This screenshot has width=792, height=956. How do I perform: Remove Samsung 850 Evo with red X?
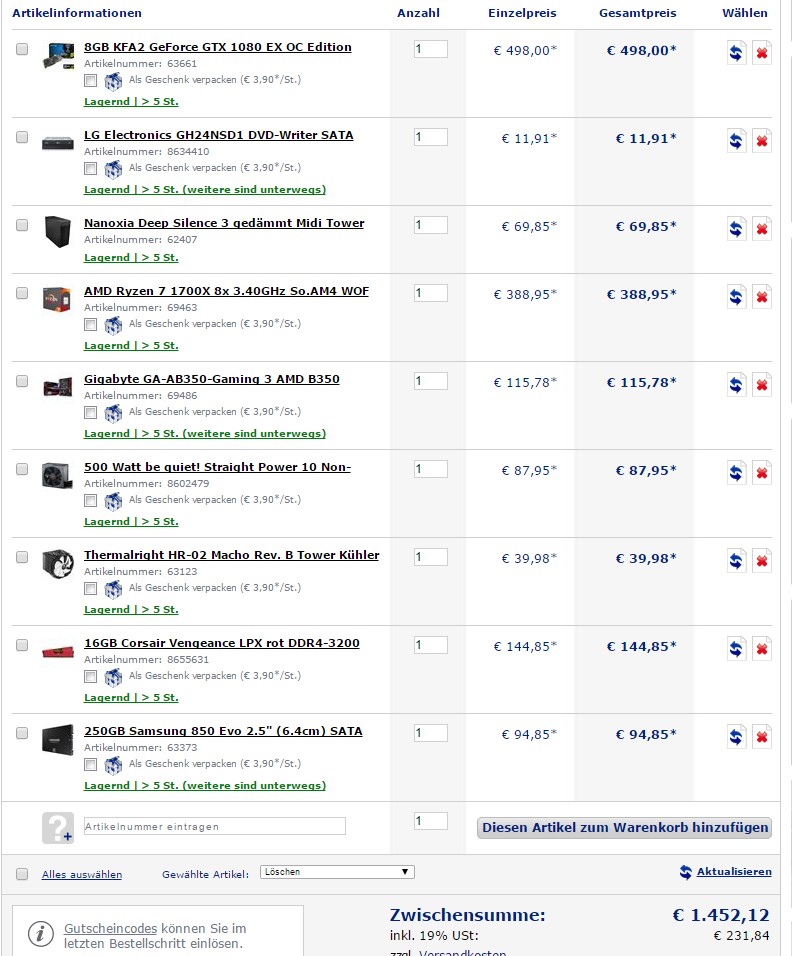click(x=762, y=737)
